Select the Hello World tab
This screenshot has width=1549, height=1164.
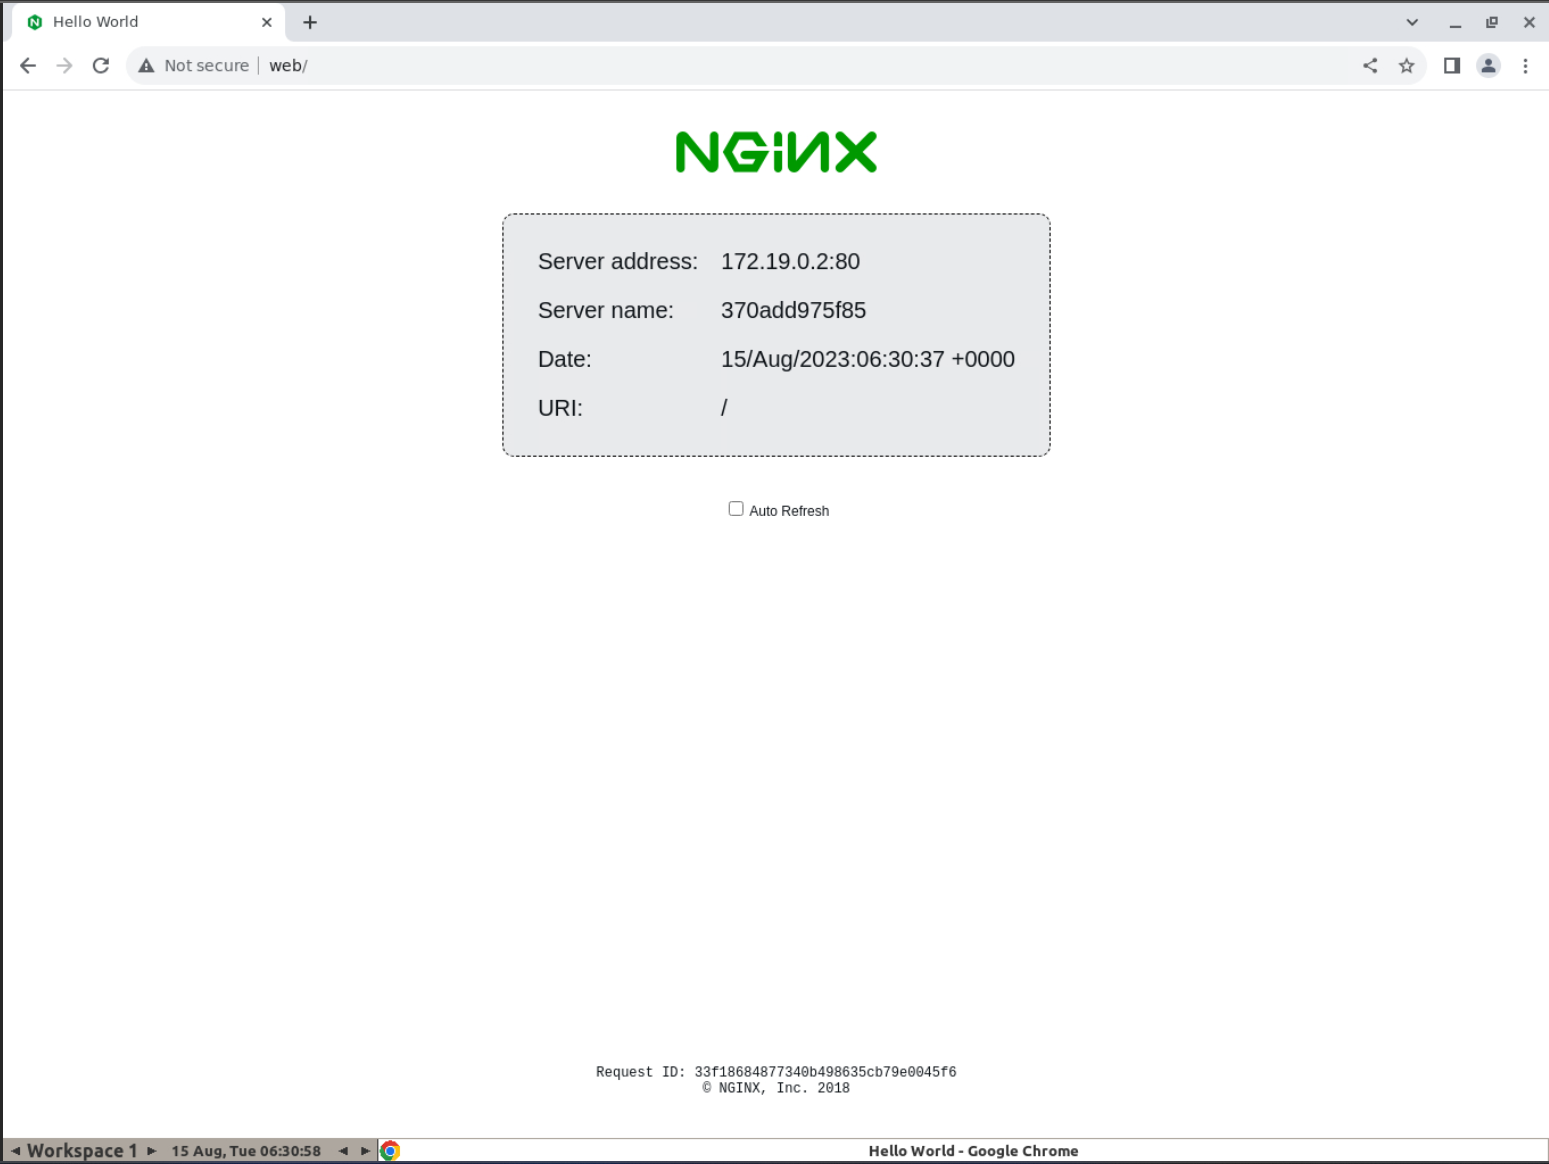tap(150, 22)
